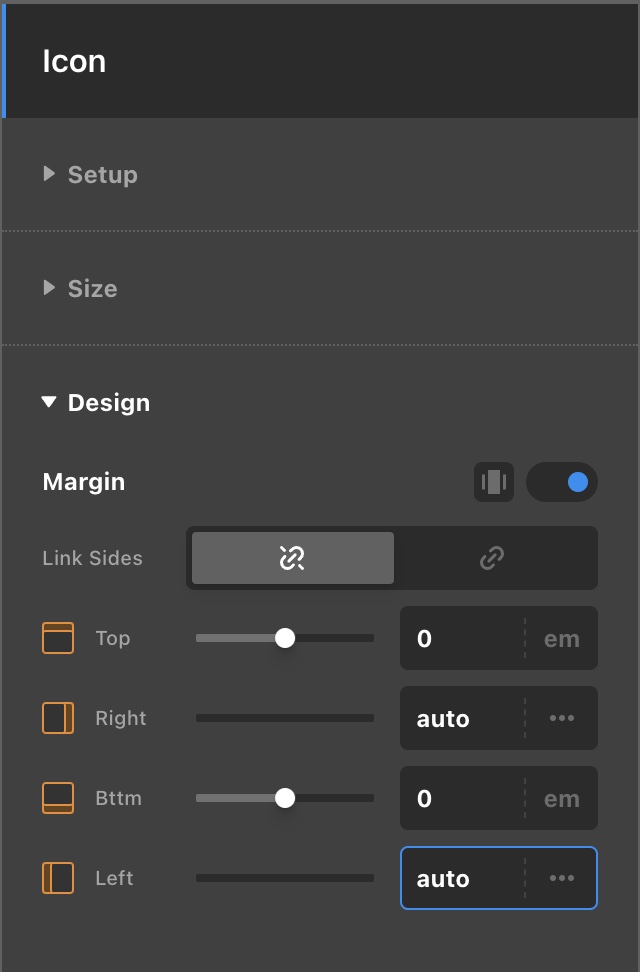Collapse the Design section
640x972 pixels.
coord(96,402)
